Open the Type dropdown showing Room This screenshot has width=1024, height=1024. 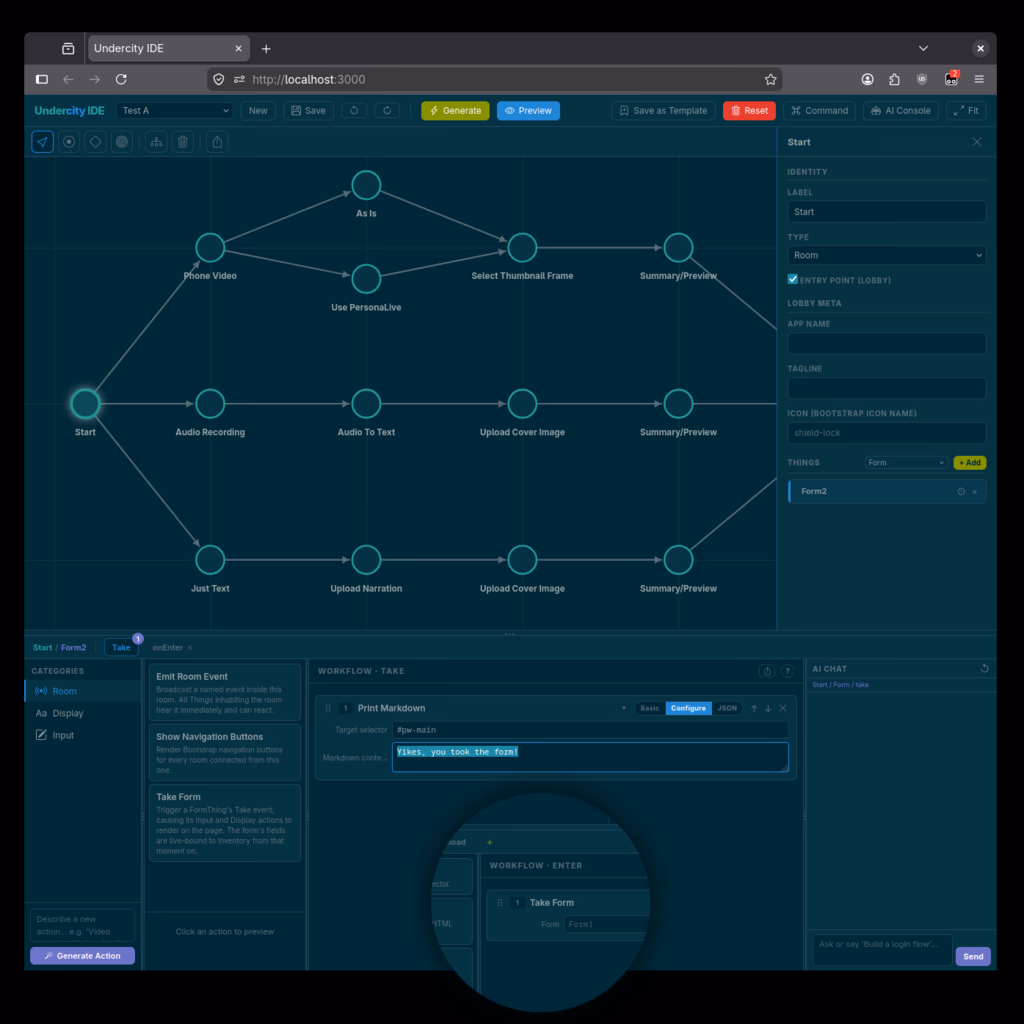click(x=886, y=255)
